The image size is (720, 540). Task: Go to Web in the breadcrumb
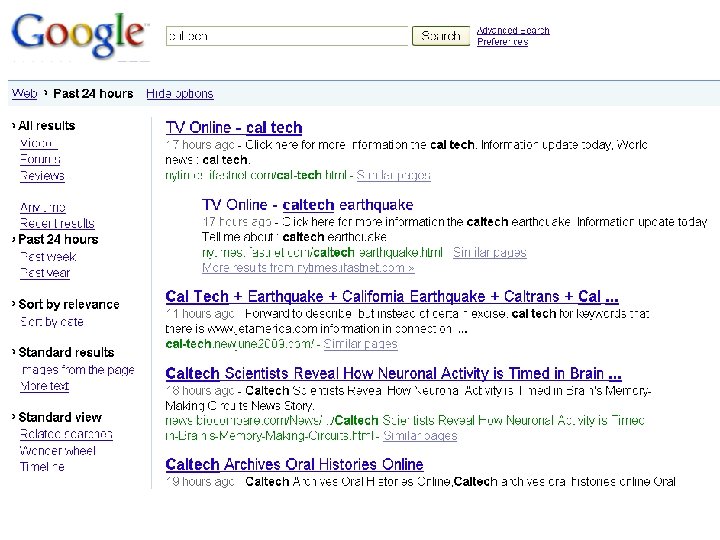point(24,93)
